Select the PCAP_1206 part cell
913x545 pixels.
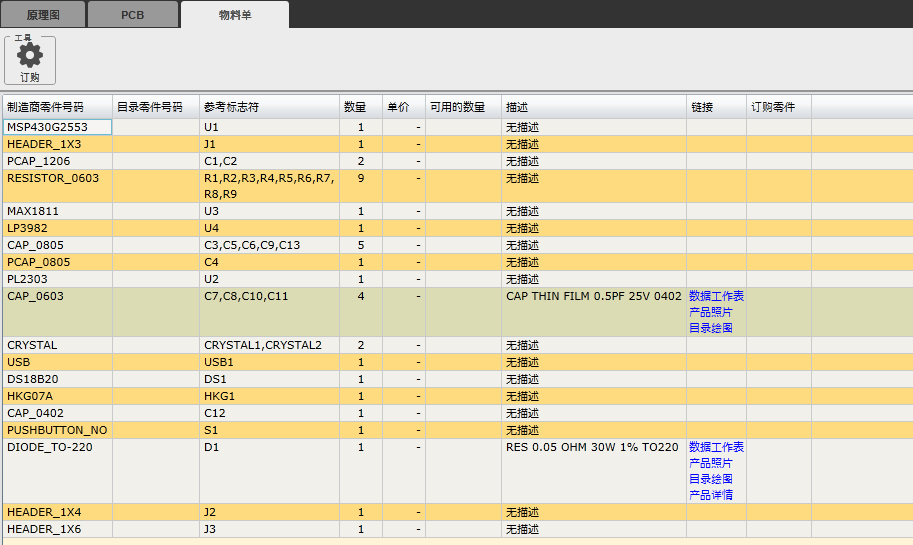(58, 161)
